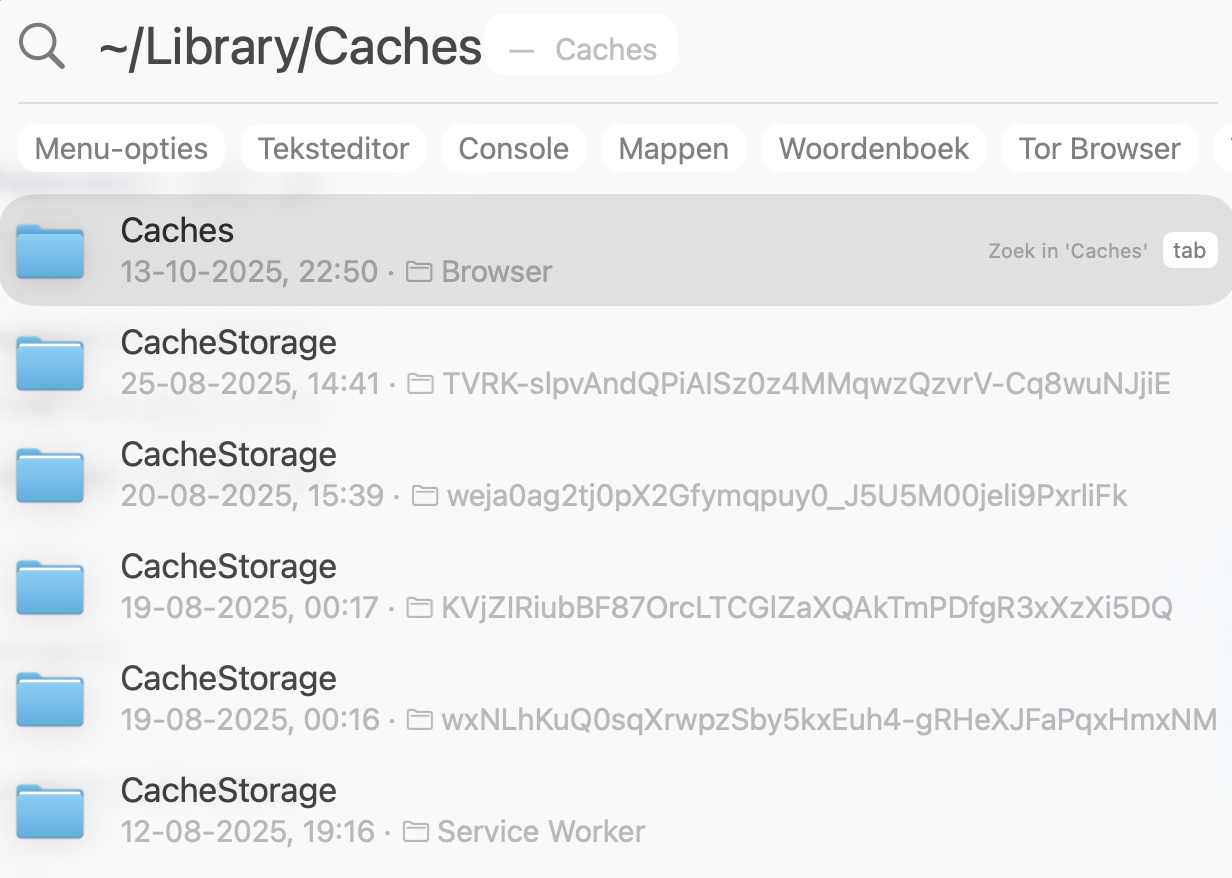Click the Tor Browser filter
Viewport: 1232px width, 878px height.
(x=1099, y=148)
